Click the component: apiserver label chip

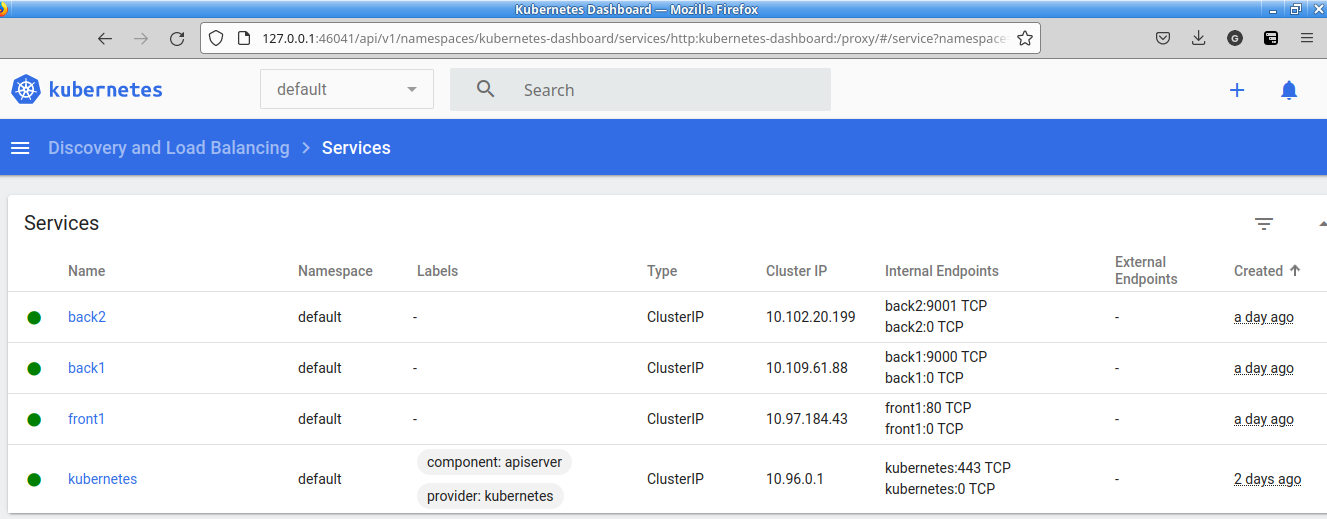coord(495,462)
